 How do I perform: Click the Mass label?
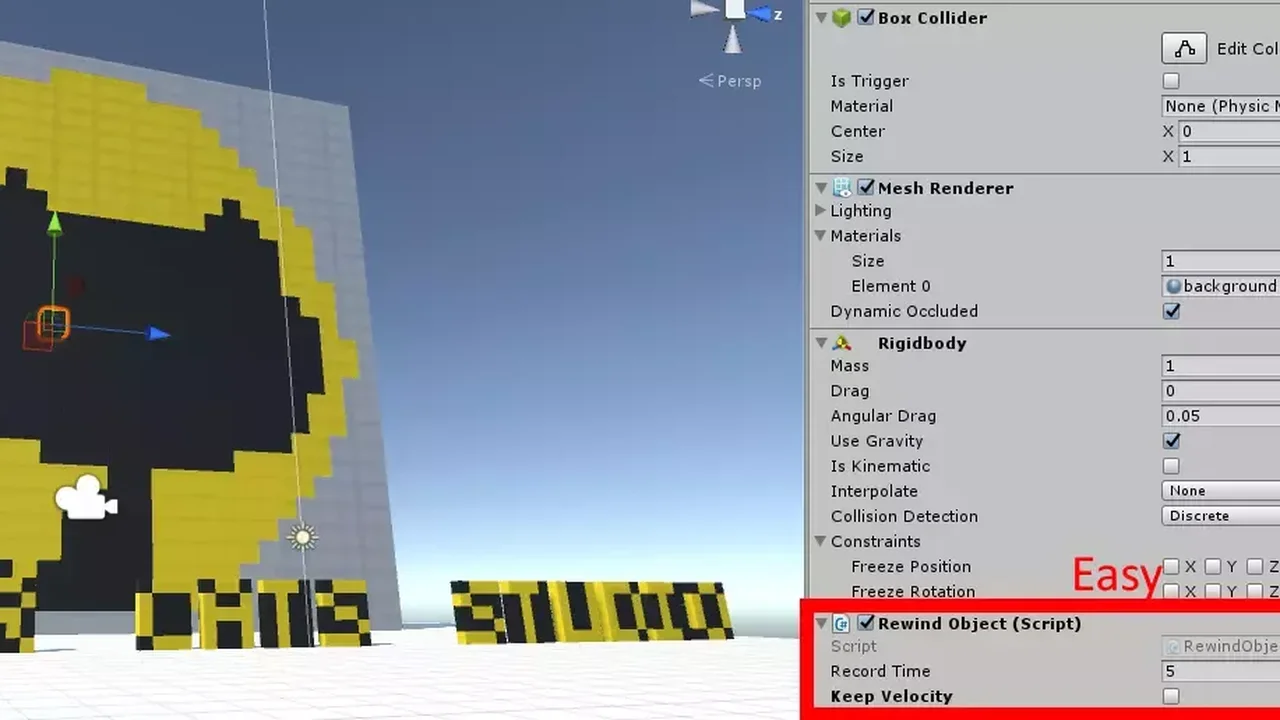tap(850, 366)
